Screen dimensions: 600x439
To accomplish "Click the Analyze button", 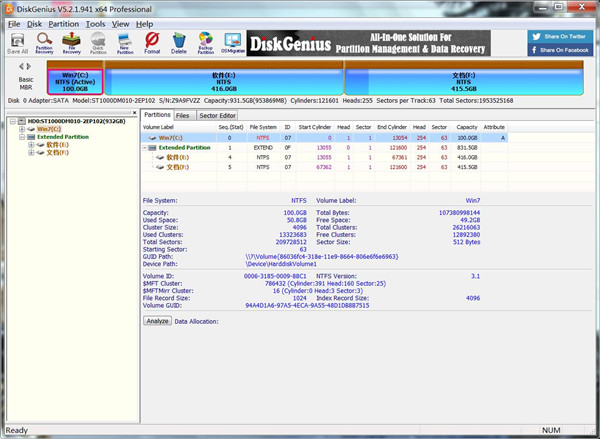I will coord(157,321).
